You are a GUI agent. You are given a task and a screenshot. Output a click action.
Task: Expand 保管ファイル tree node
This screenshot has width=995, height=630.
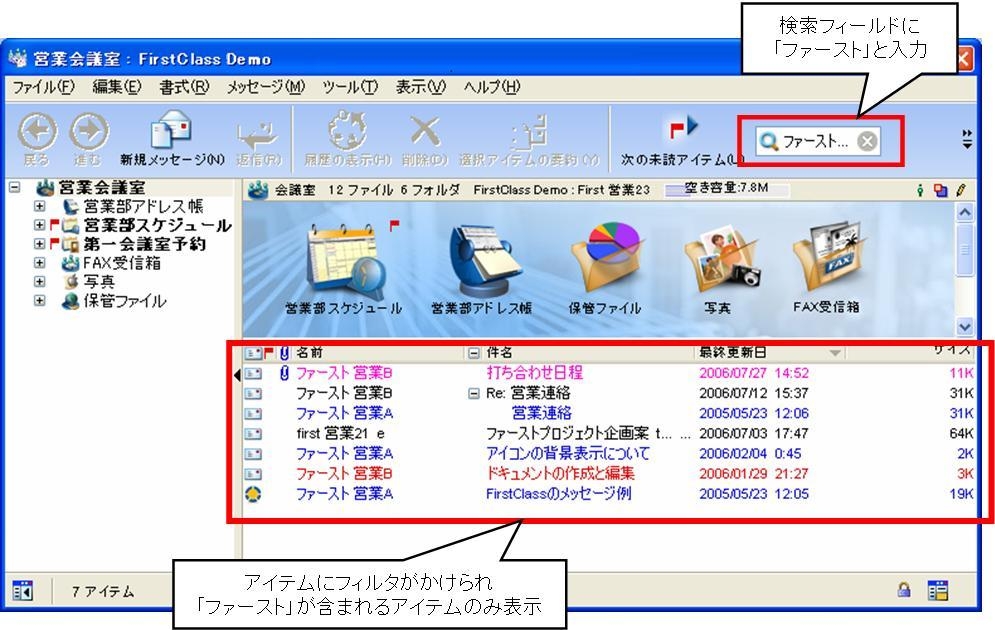39,301
